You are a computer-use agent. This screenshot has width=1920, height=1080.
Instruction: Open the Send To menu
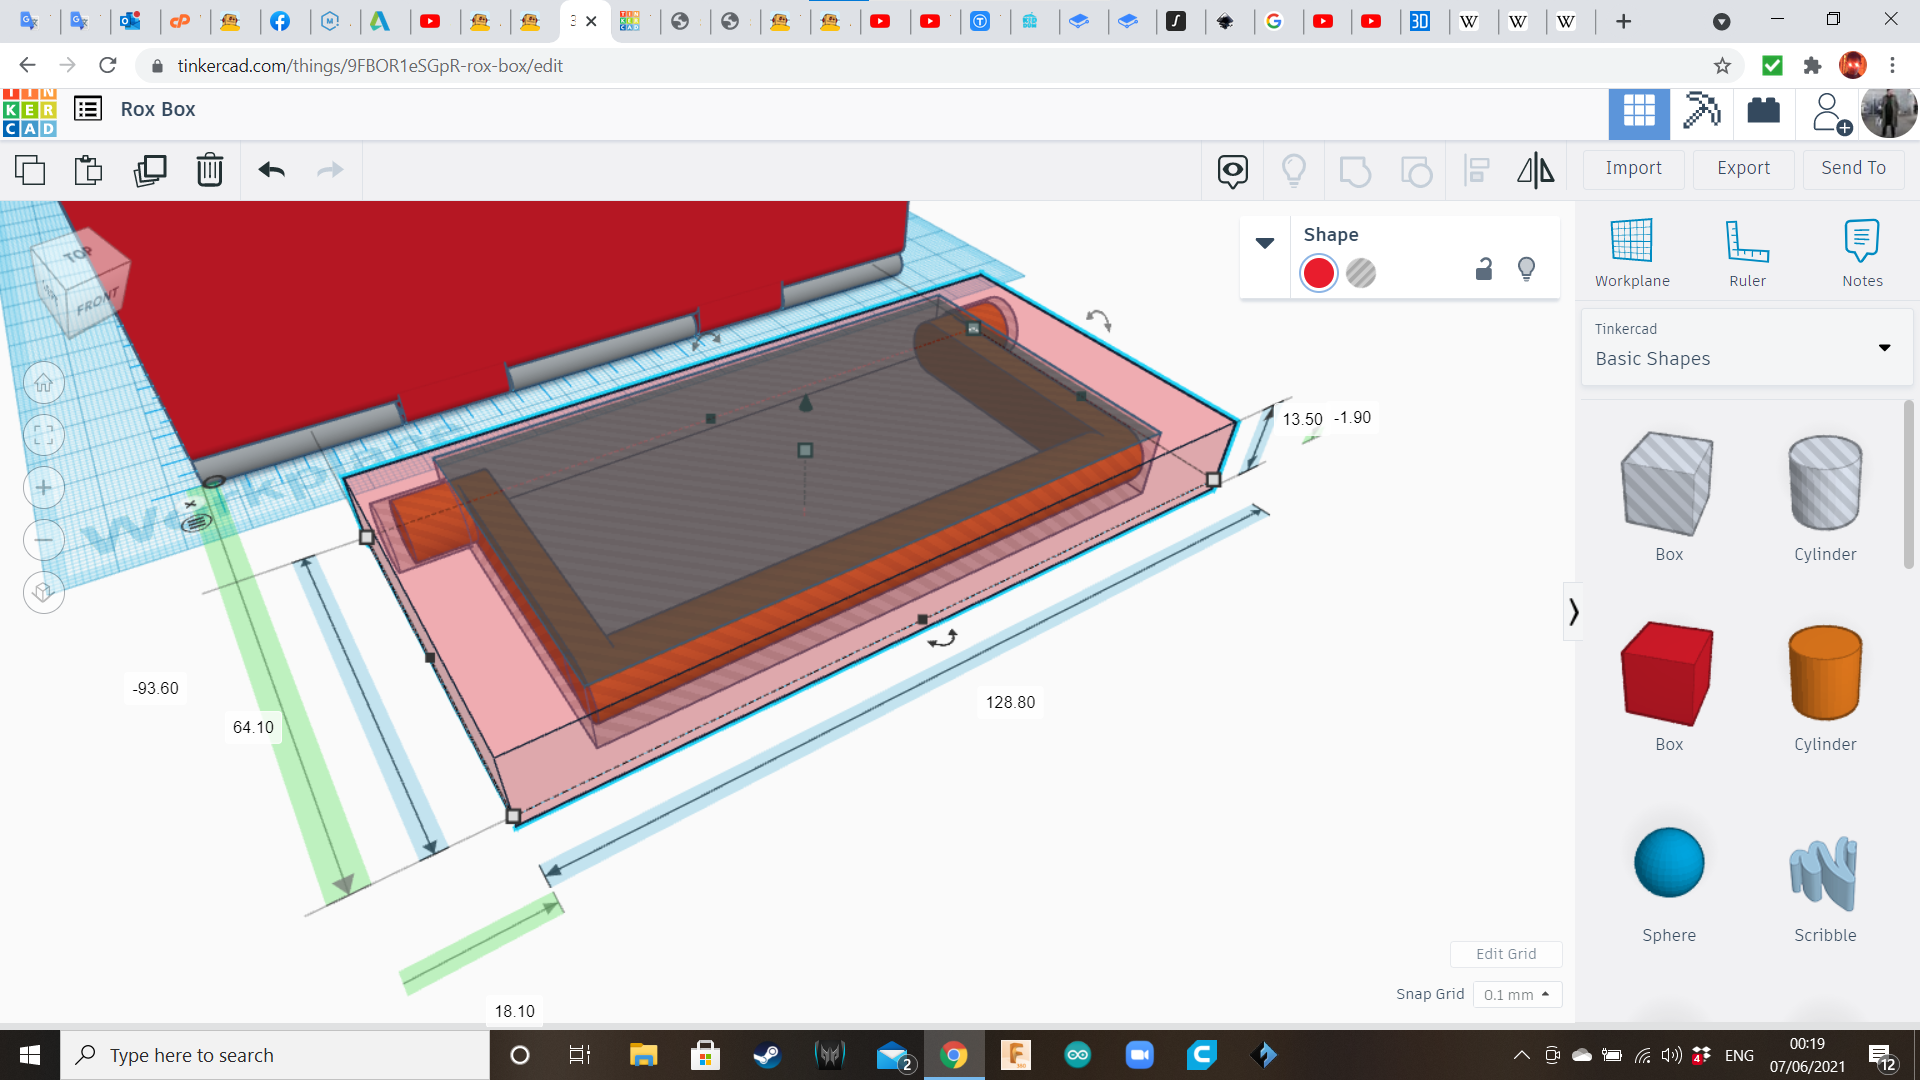(1853, 168)
